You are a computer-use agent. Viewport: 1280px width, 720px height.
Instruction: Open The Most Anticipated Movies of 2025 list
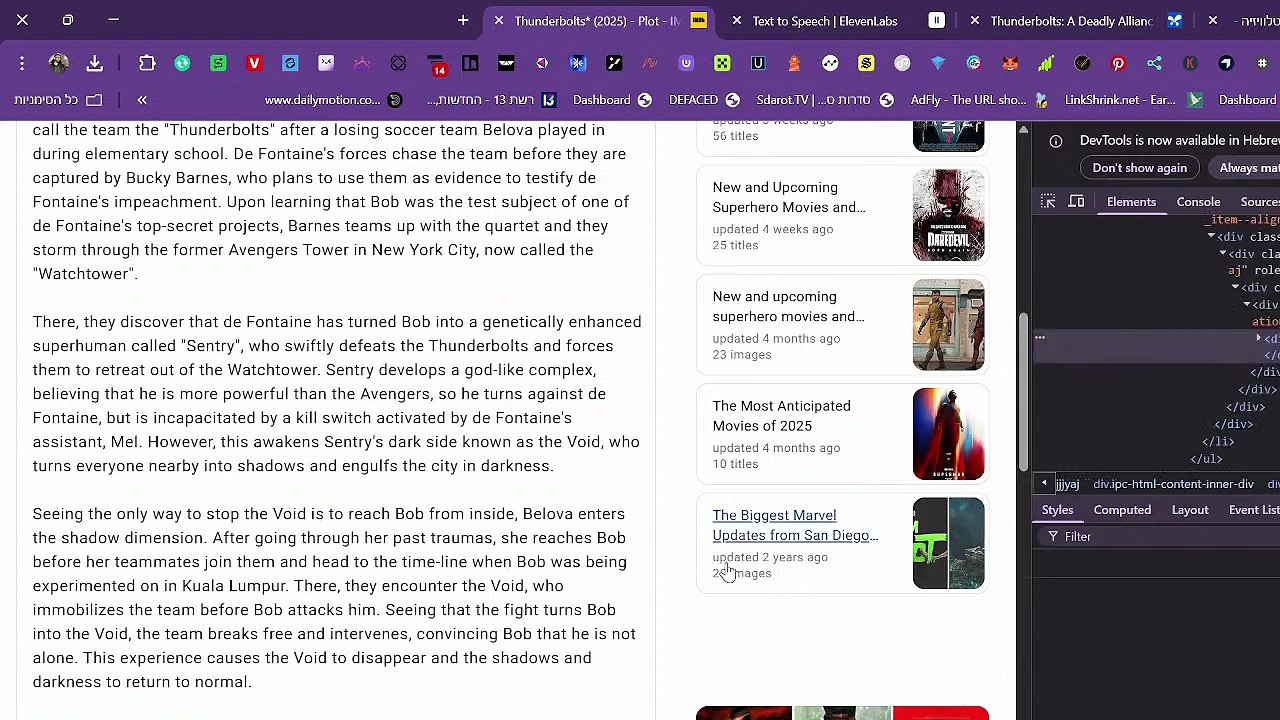click(x=782, y=416)
